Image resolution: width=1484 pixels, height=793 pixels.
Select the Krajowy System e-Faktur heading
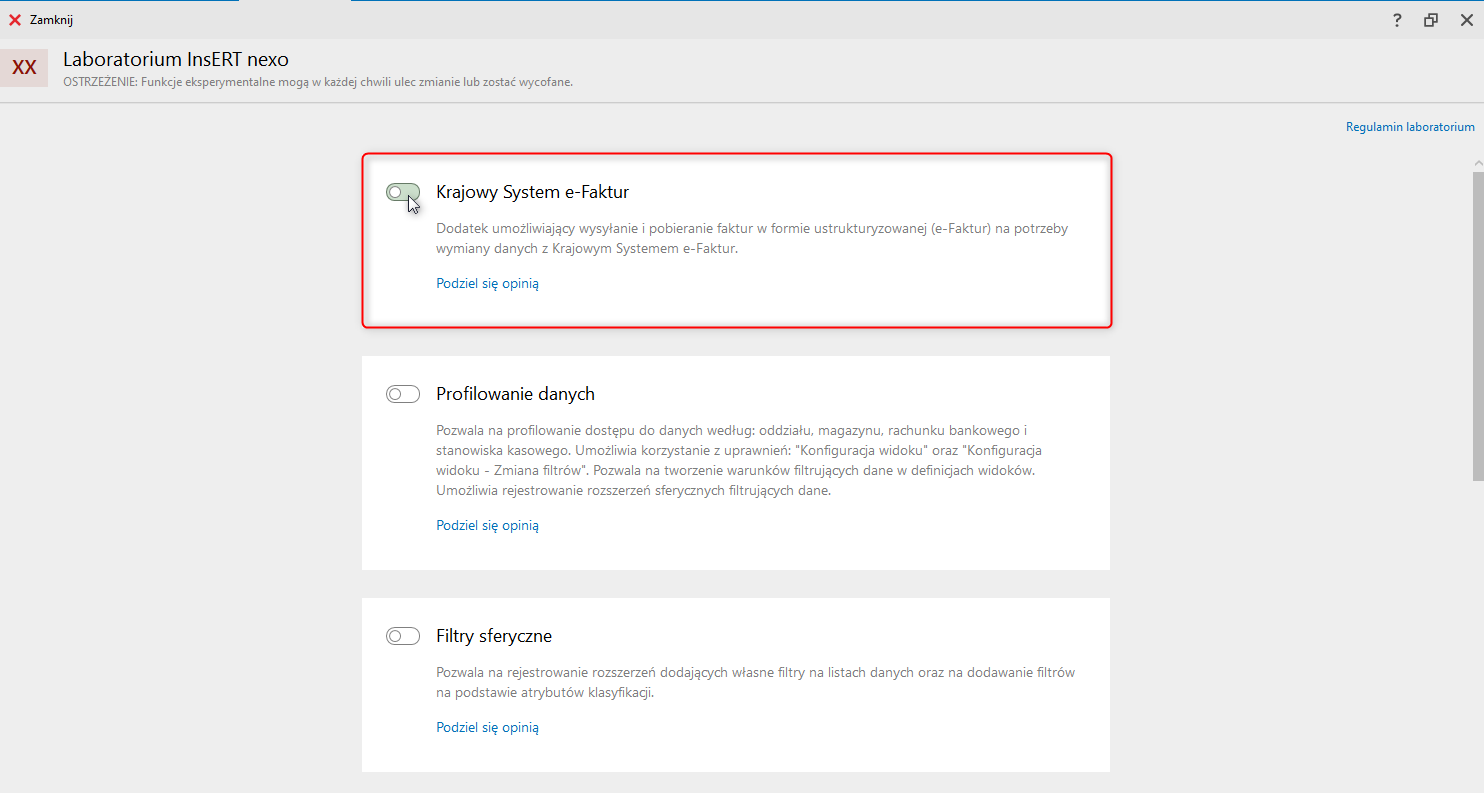coord(532,192)
